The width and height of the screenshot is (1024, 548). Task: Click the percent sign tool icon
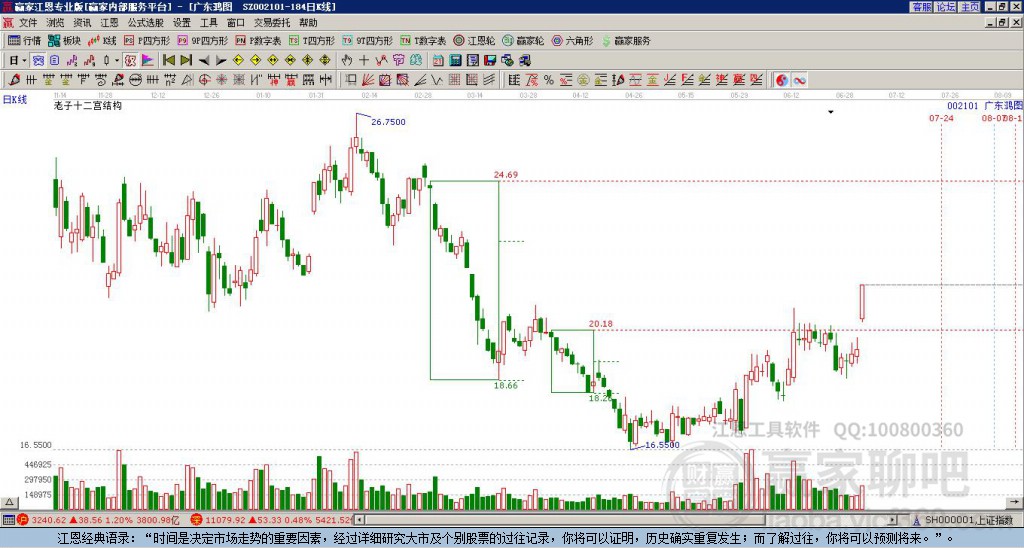(549, 80)
